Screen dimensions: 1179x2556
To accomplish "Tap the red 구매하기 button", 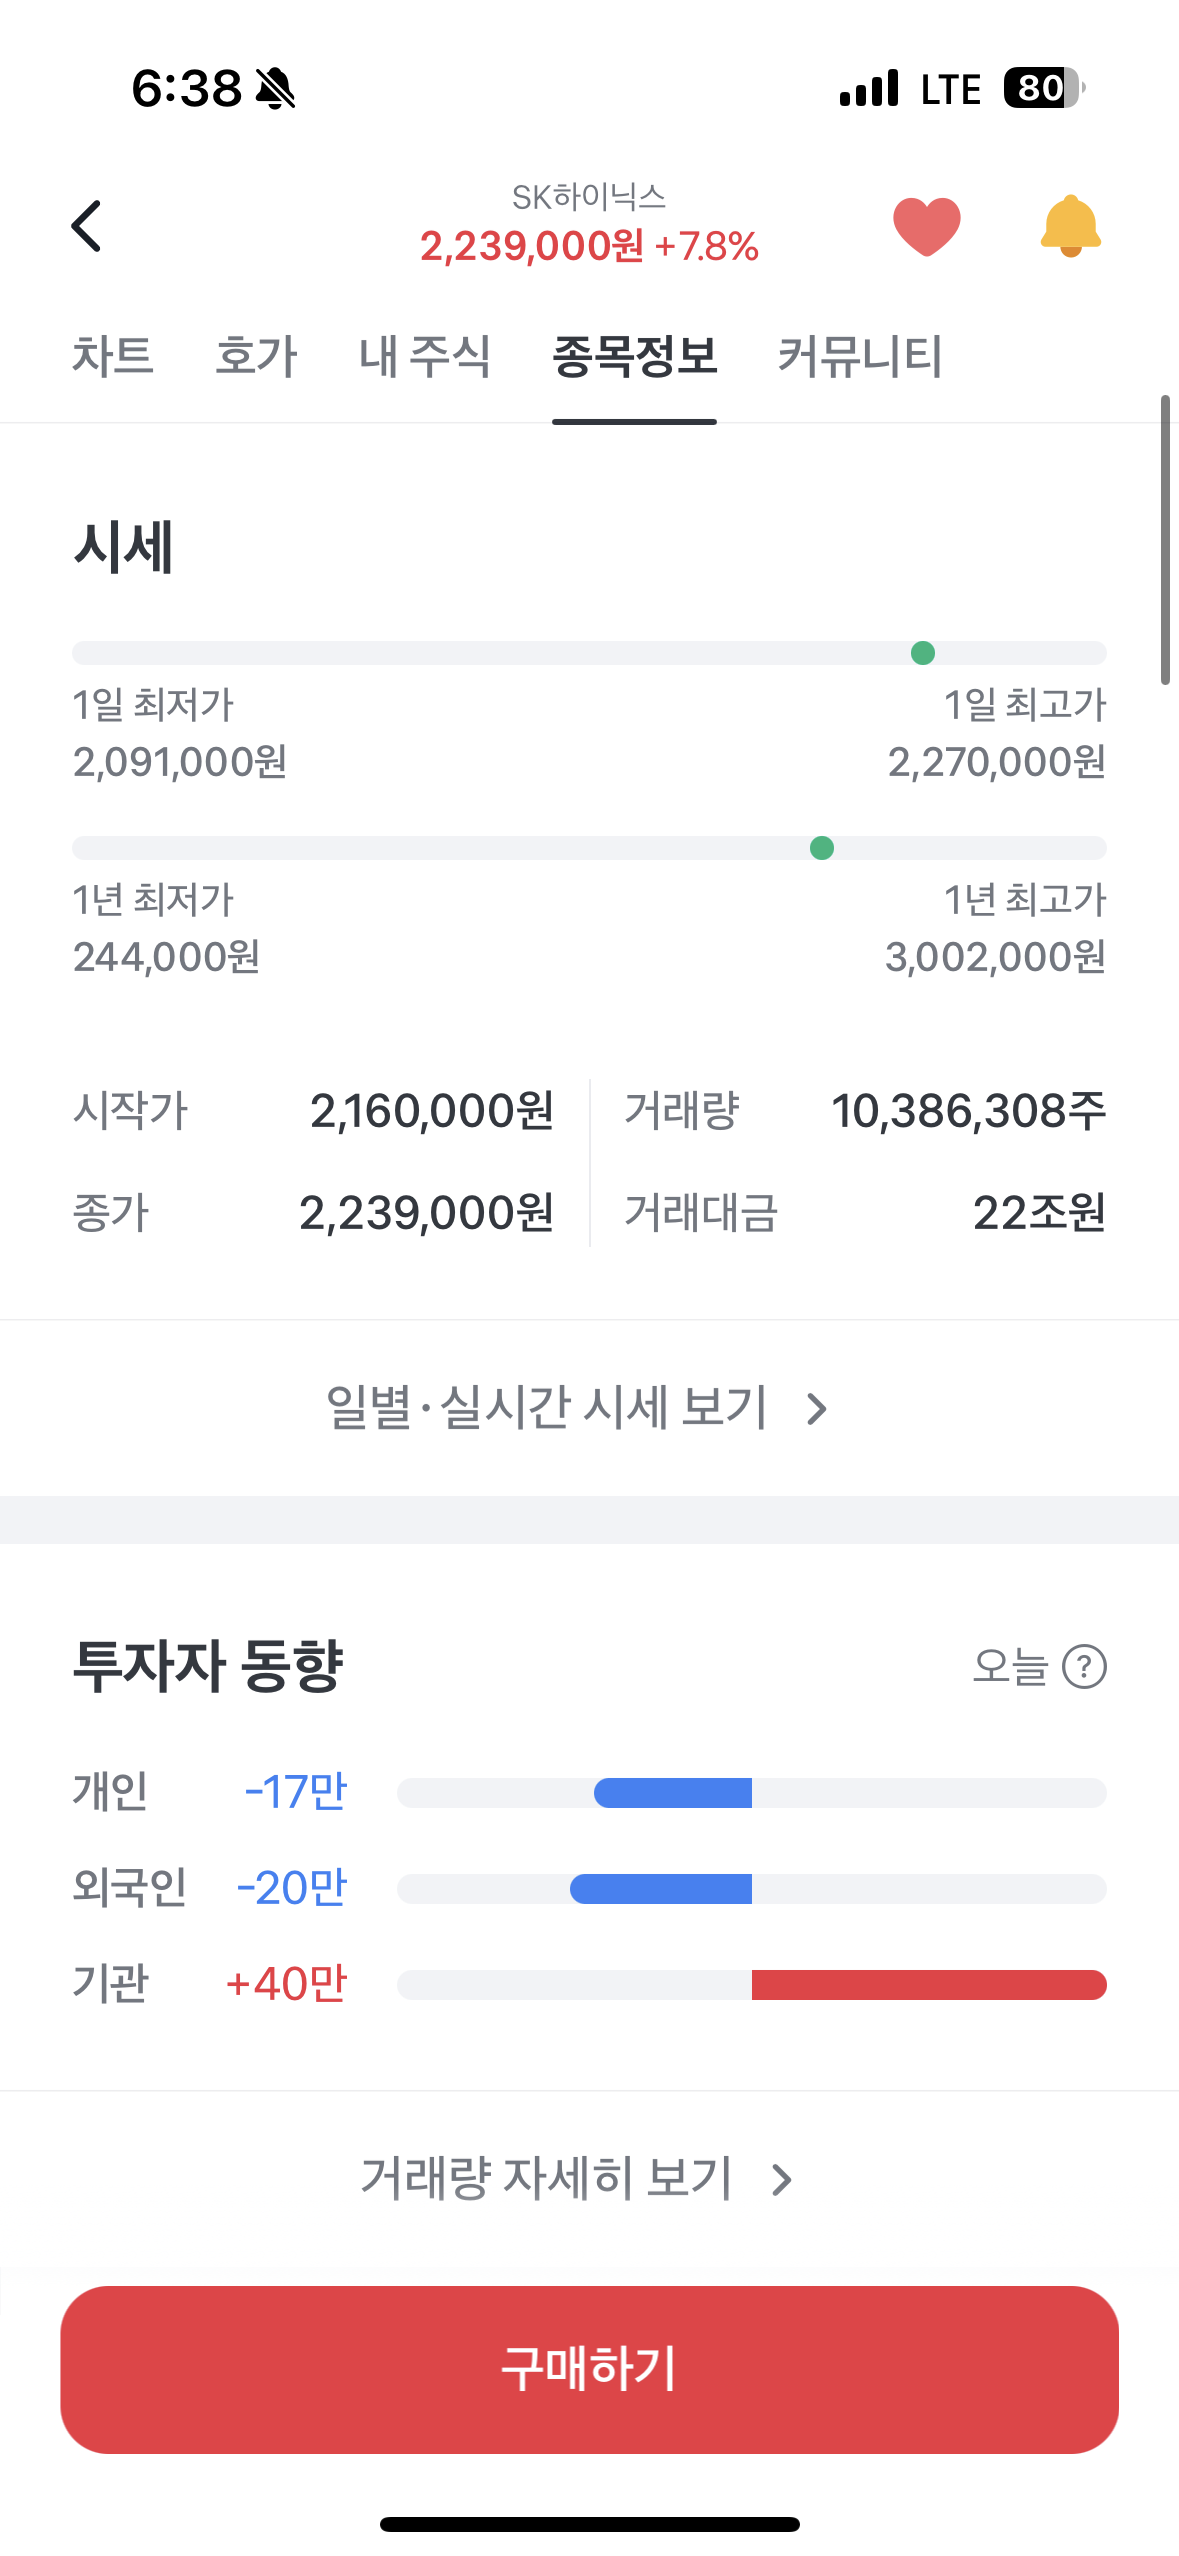I will (x=589, y=2369).
